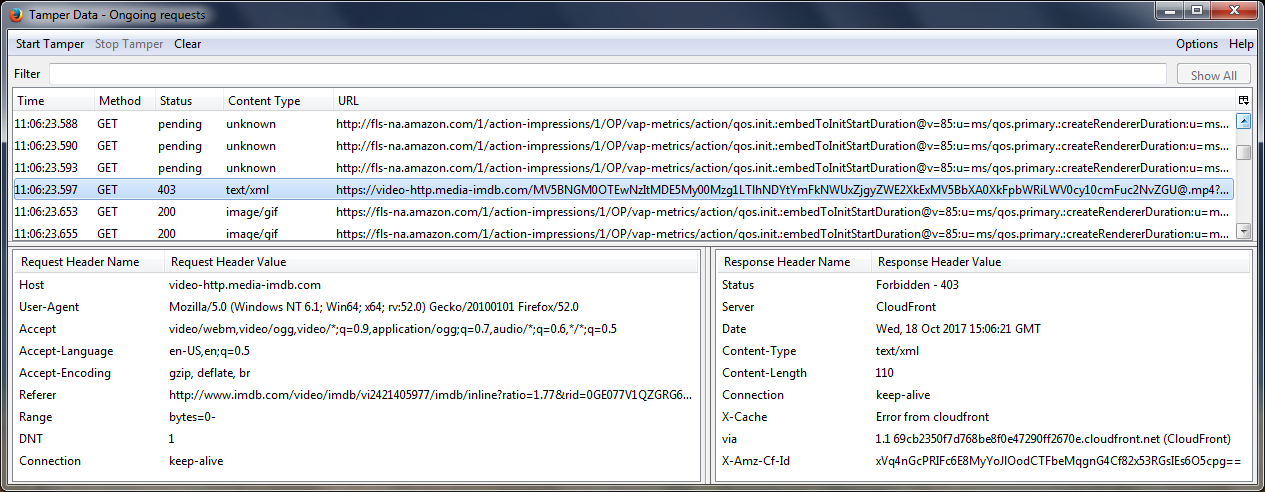Focus the Filter input field

(608, 74)
